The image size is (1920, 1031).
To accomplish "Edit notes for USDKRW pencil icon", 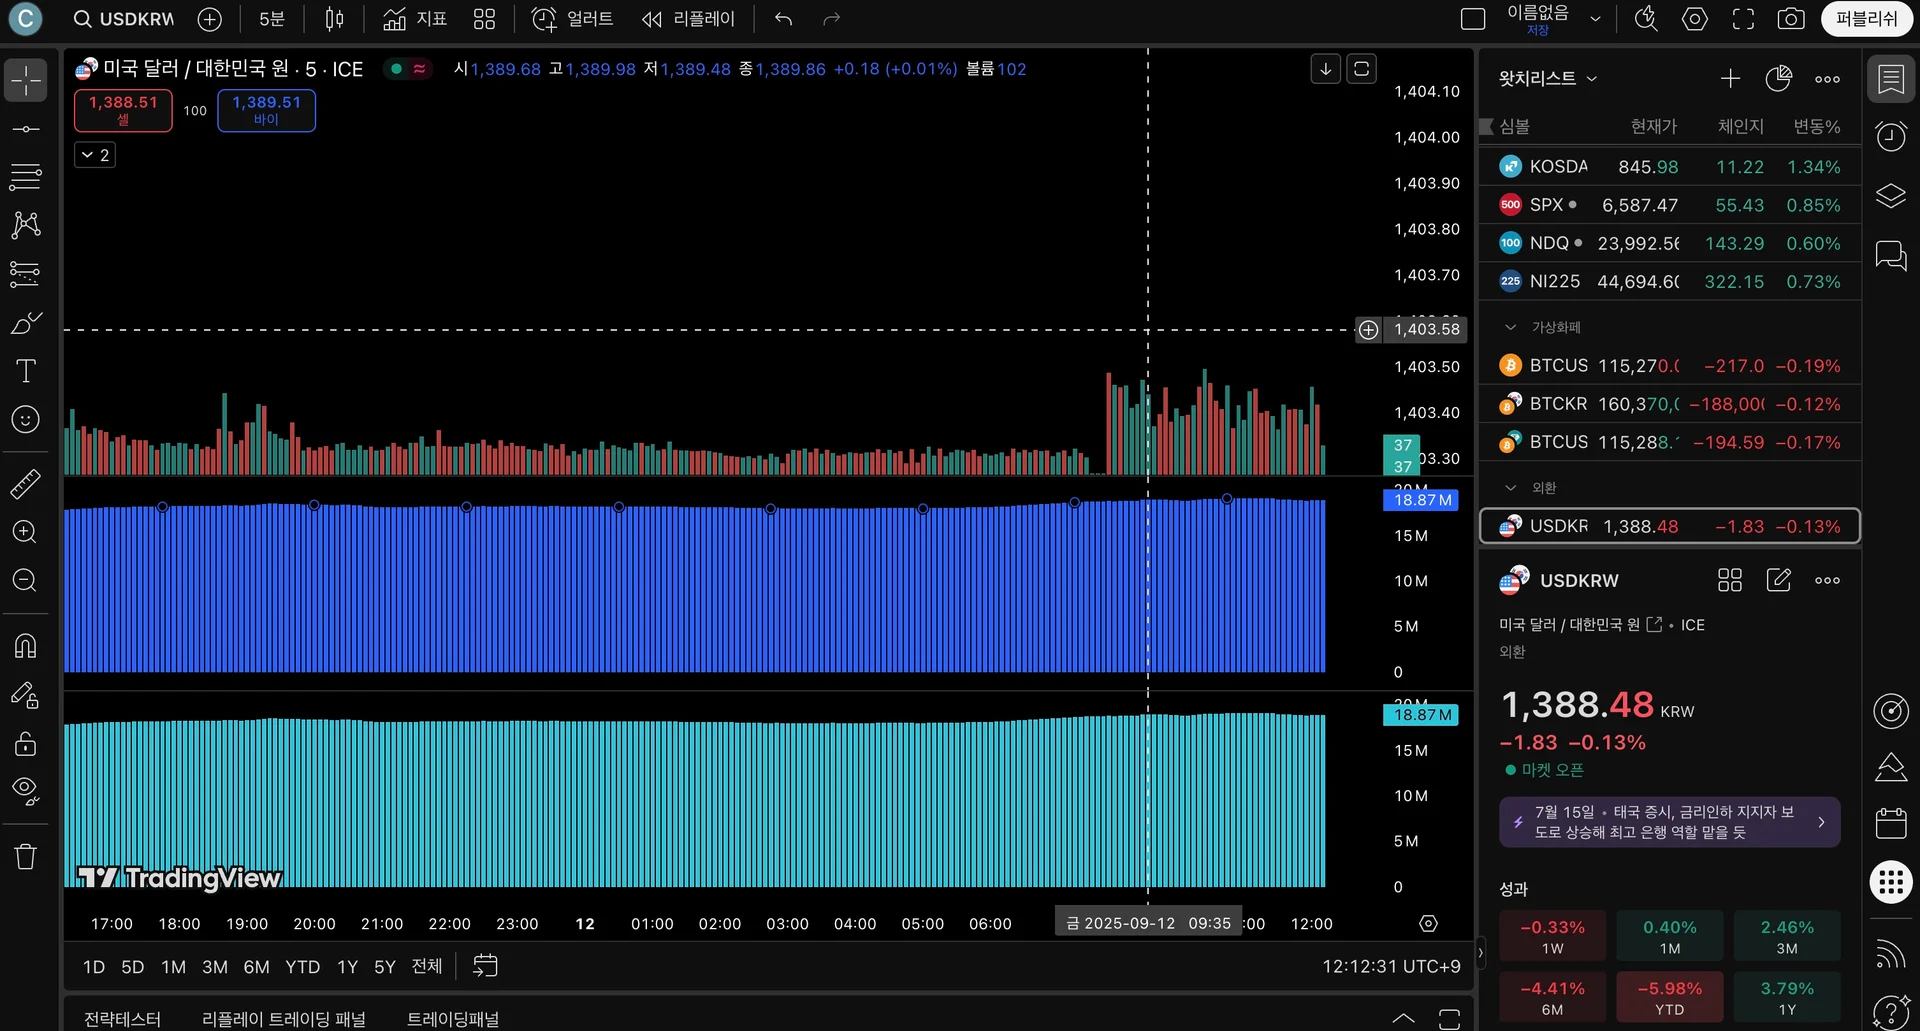I will coord(1779,580).
